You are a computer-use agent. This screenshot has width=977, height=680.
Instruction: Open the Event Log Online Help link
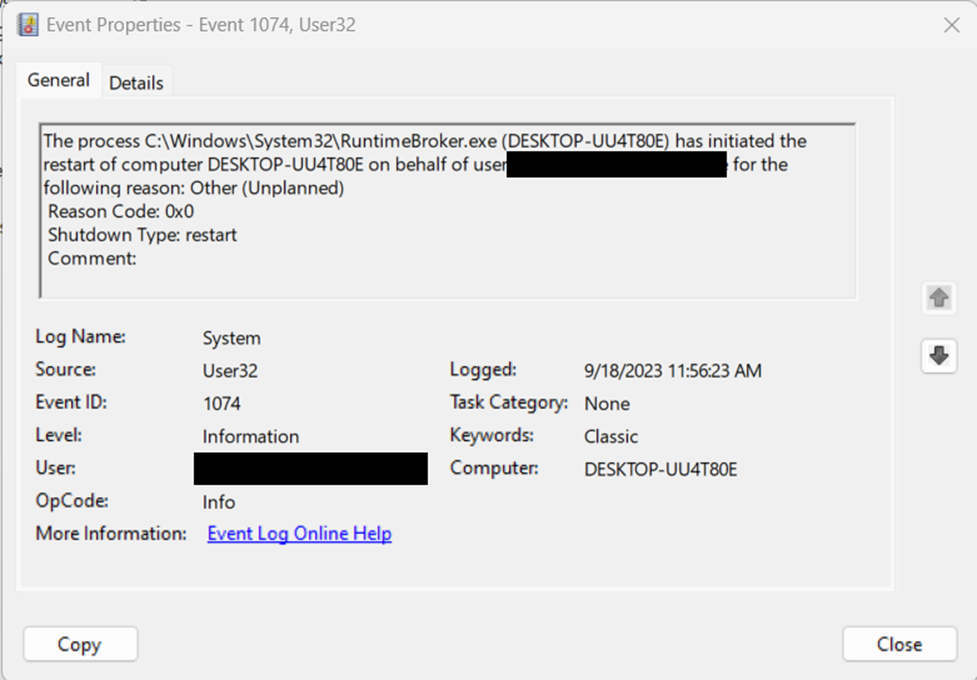299,534
